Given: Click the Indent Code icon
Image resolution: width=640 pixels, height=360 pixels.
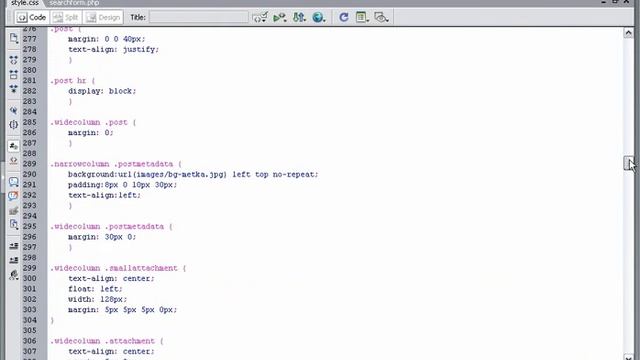Looking at the screenshot, I should (13, 246).
